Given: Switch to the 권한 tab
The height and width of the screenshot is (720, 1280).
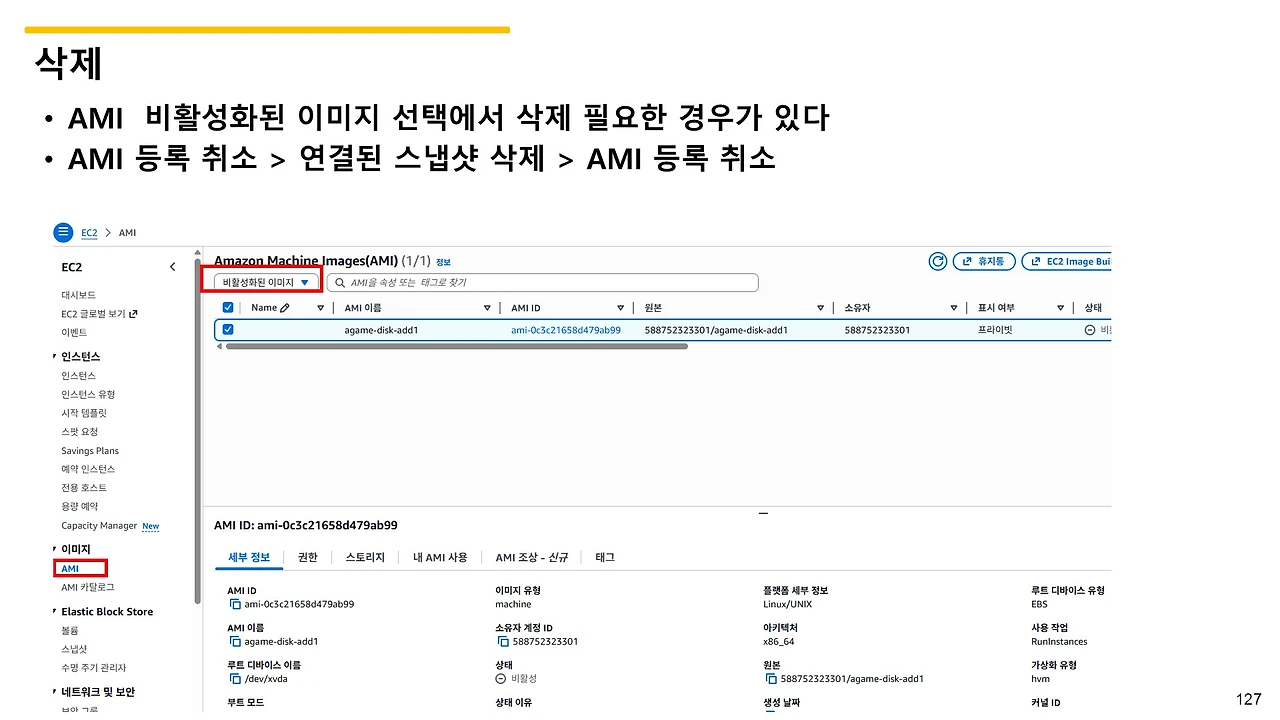Looking at the screenshot, I should tap(307, 557).
